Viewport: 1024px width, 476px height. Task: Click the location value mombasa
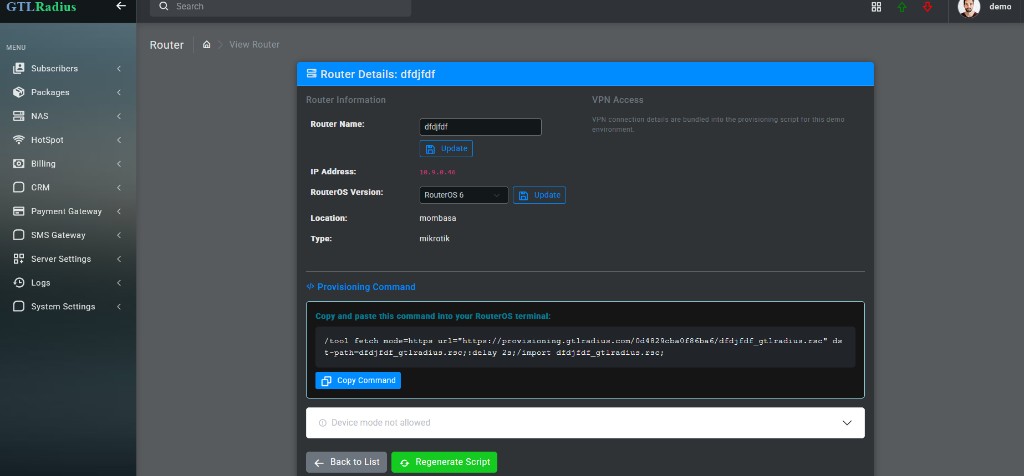(x=438, y=218)
